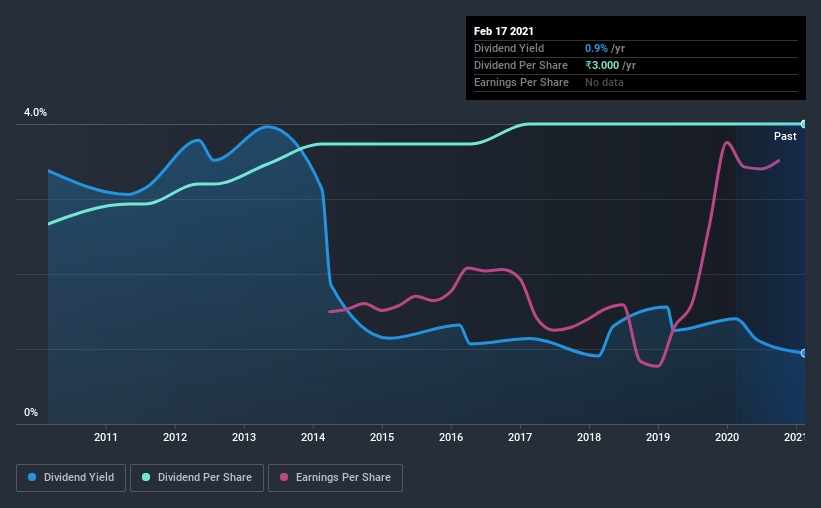Viewport: 821px width, 508px height.
Task: Click the 4.0% y-axis label
Action: [35, 113]
